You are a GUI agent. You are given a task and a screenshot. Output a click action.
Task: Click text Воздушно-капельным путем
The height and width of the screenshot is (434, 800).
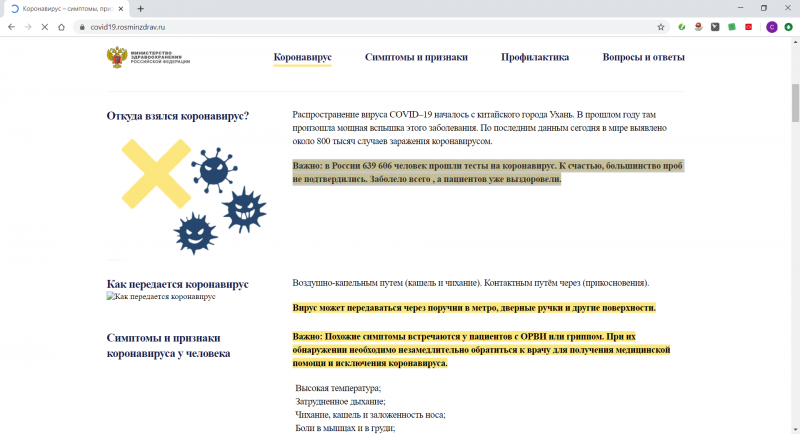(x=470, y=283)
